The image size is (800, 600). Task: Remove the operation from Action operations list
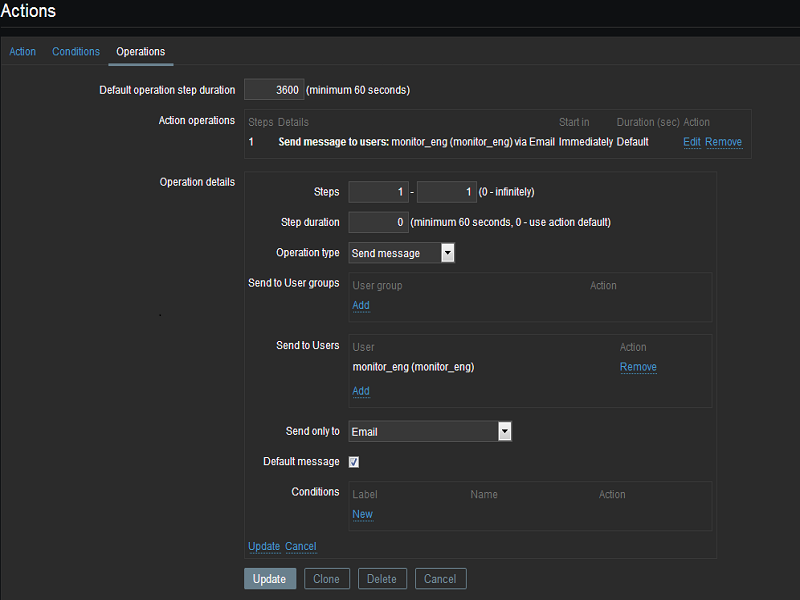[x=723, y=142]
